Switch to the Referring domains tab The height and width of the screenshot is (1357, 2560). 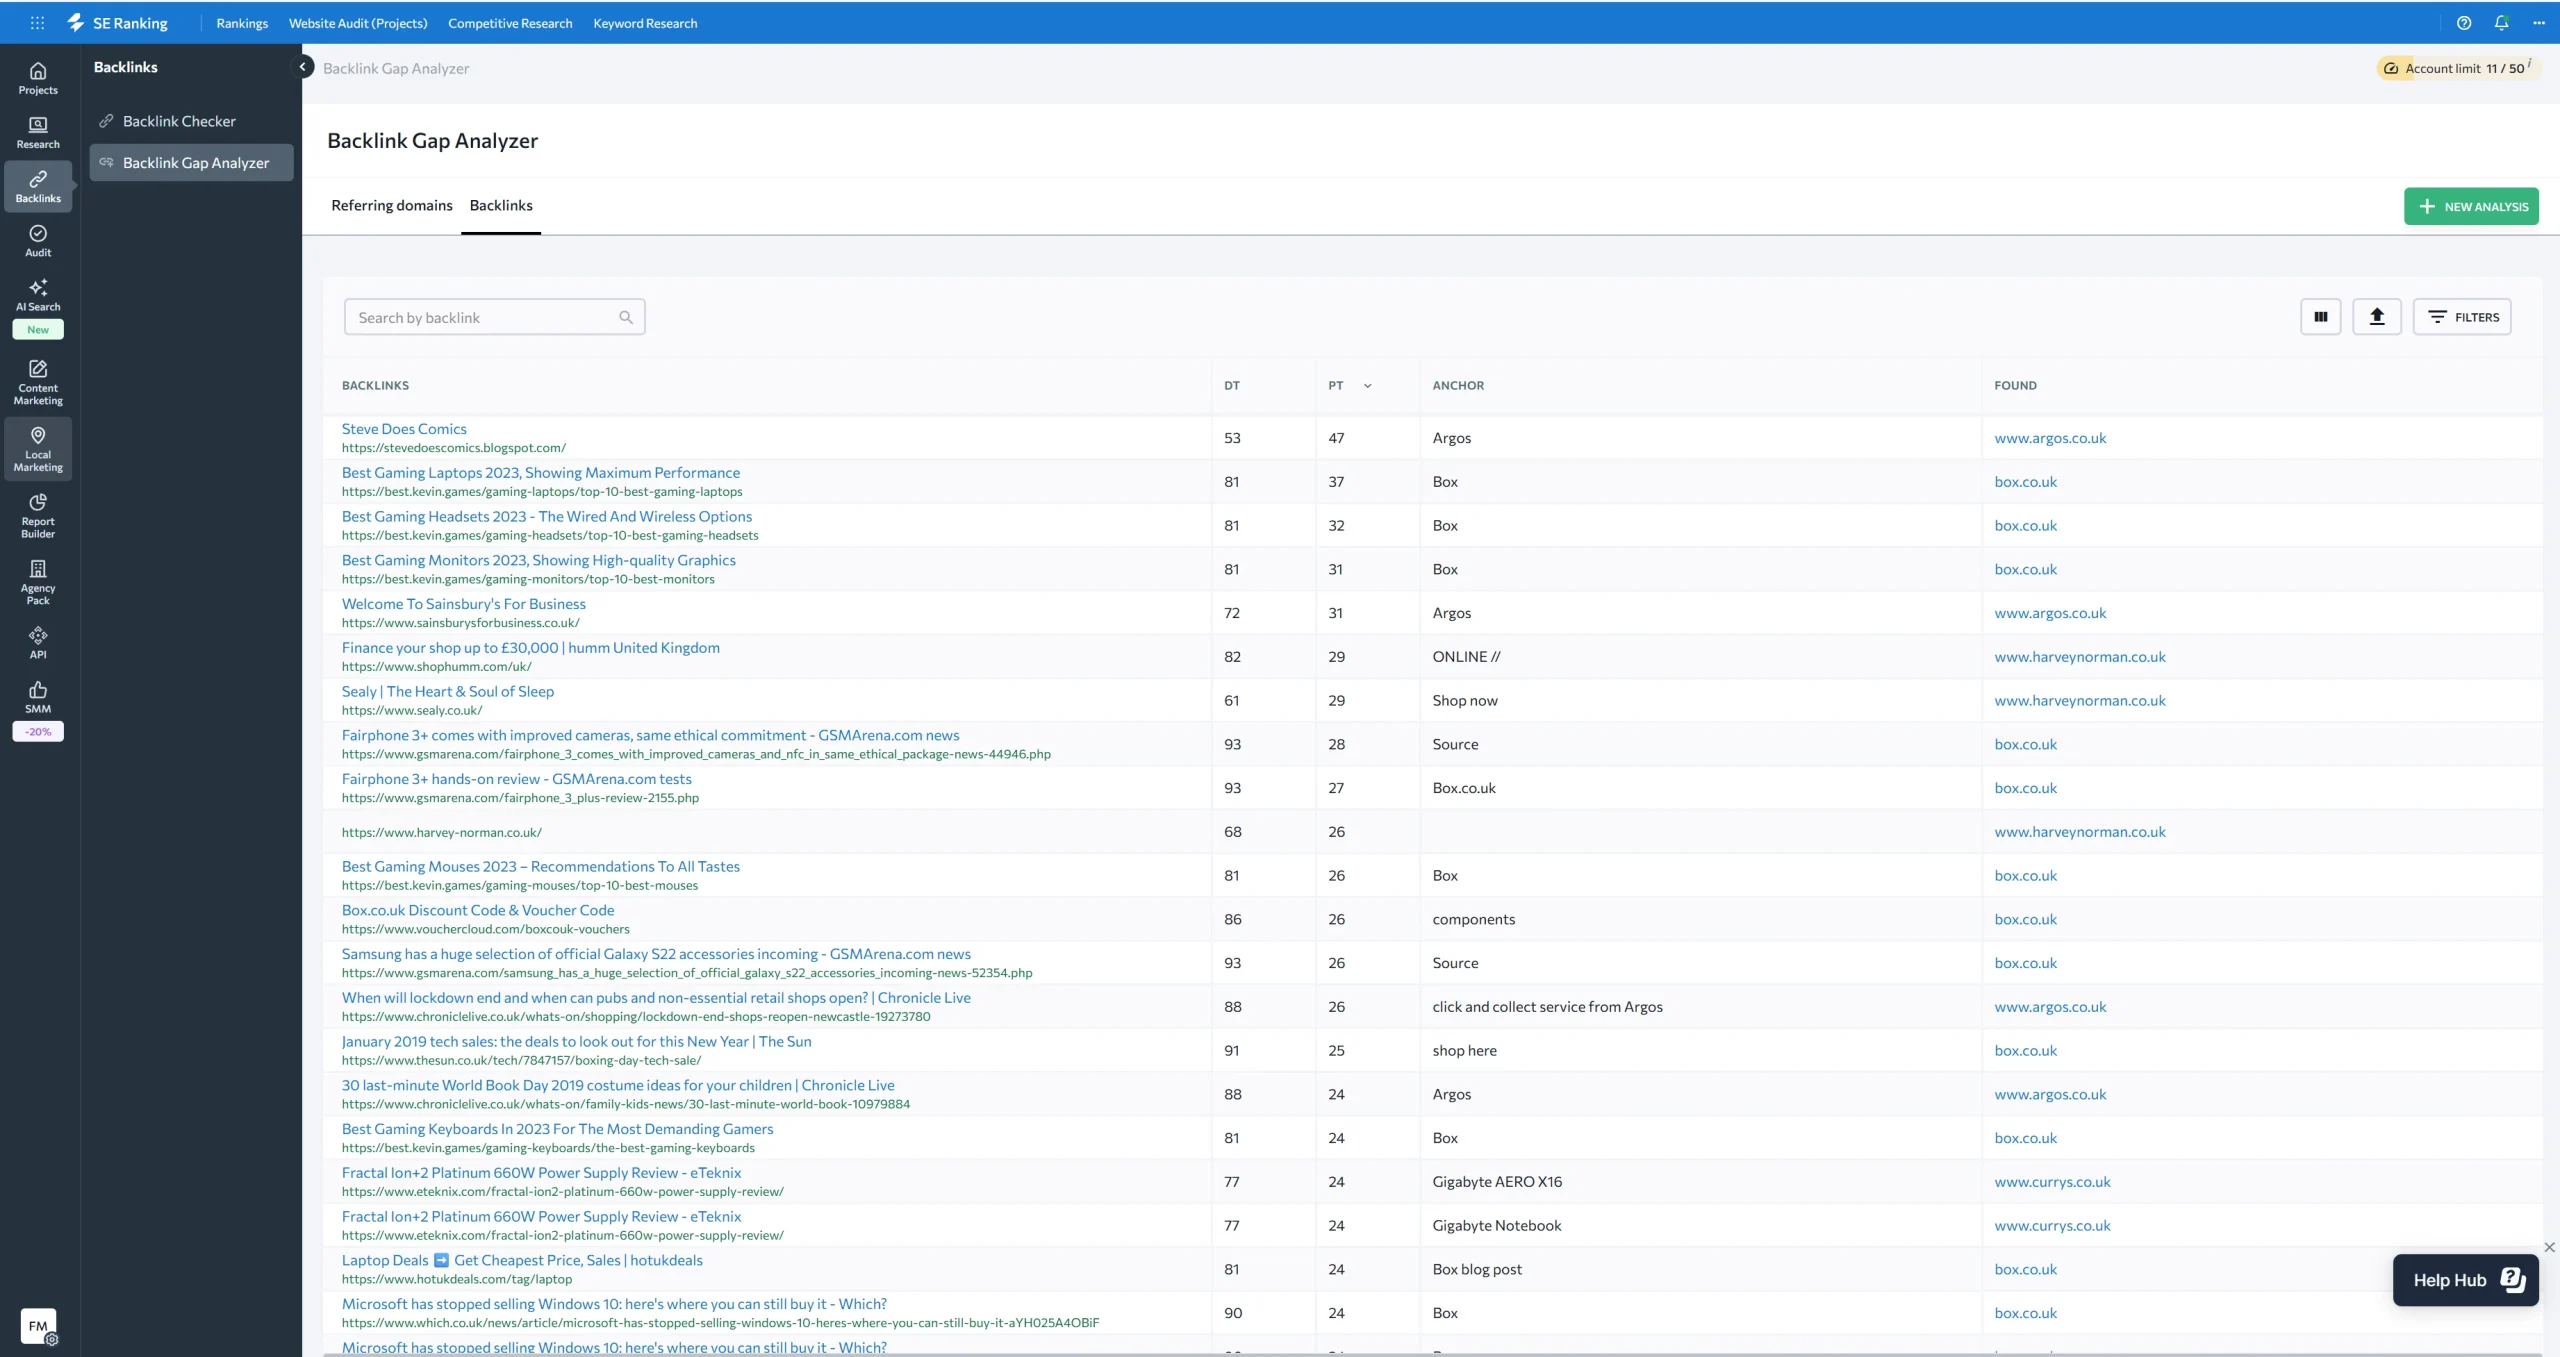click(x=392, y=205)
